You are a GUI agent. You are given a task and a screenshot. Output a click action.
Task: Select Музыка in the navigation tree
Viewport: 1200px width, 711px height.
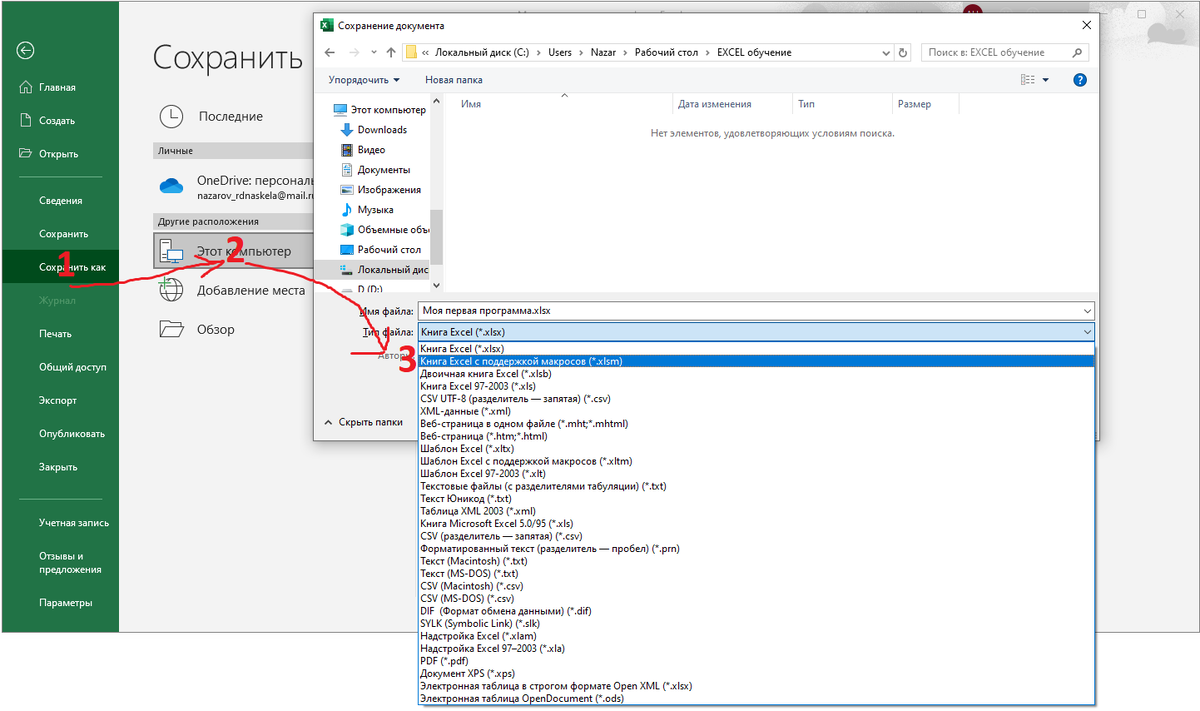(x=366, y=210)
